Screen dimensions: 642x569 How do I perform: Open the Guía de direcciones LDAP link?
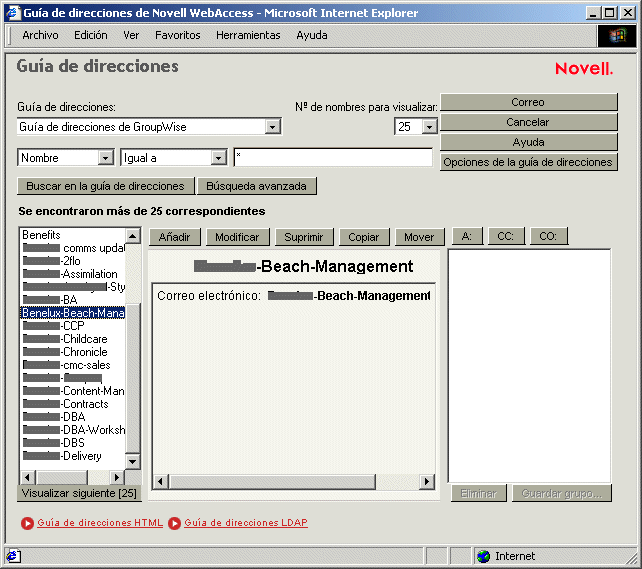[x=246, y=523]
